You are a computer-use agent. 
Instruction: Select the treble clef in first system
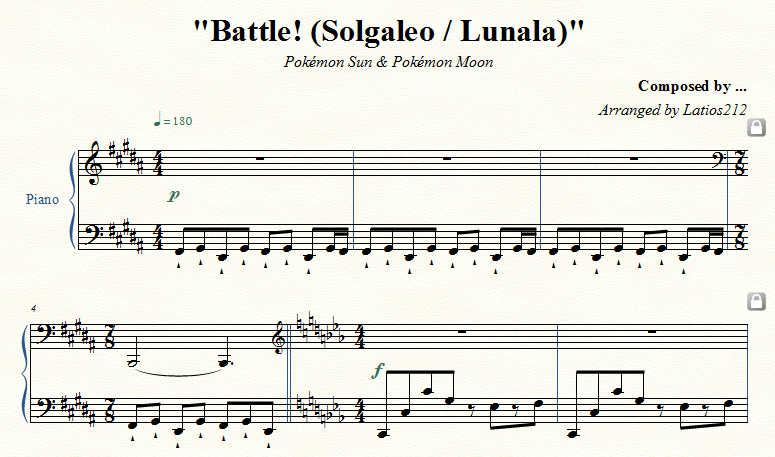[x=94, y=163]
